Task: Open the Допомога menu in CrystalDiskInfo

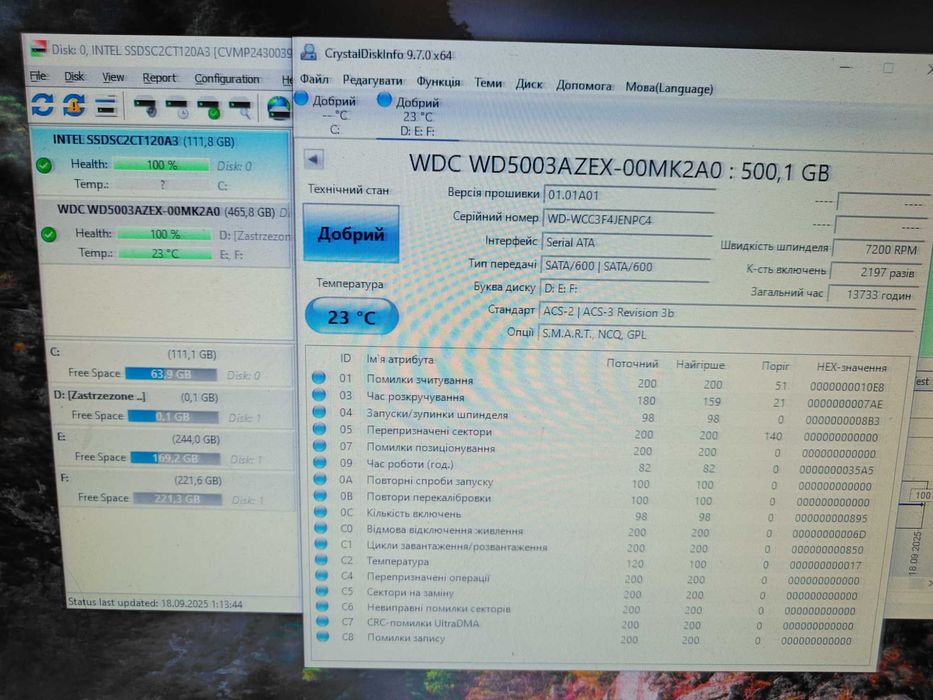Action: 584,86
